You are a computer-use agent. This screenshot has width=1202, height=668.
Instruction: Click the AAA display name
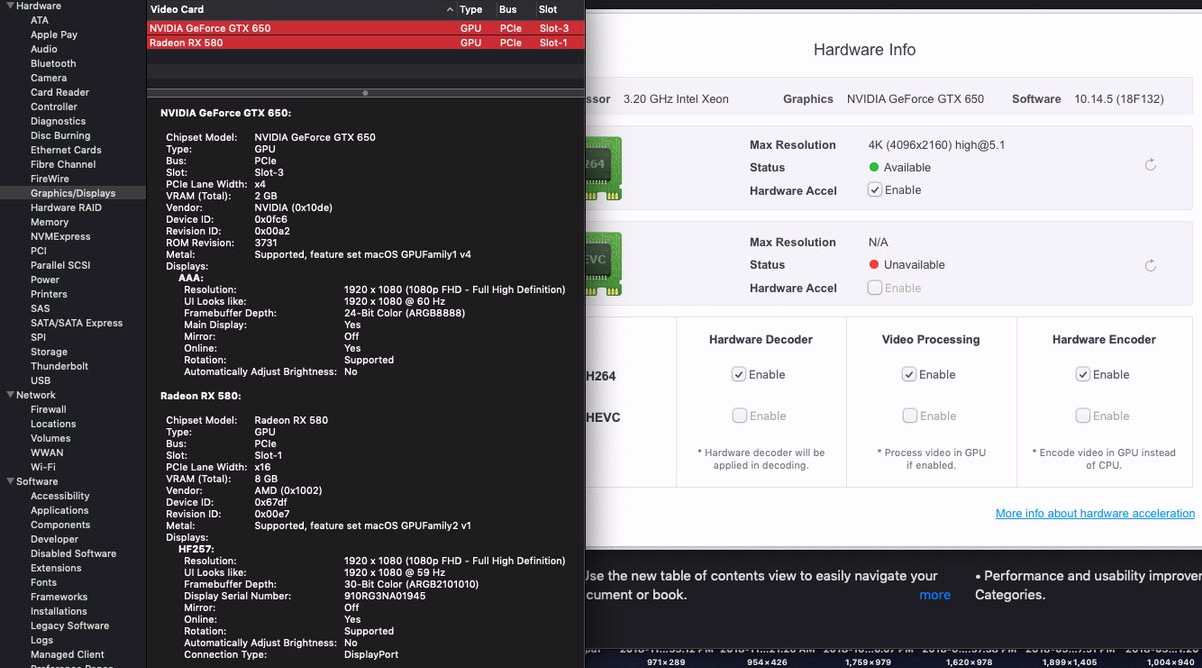[191, 278]
